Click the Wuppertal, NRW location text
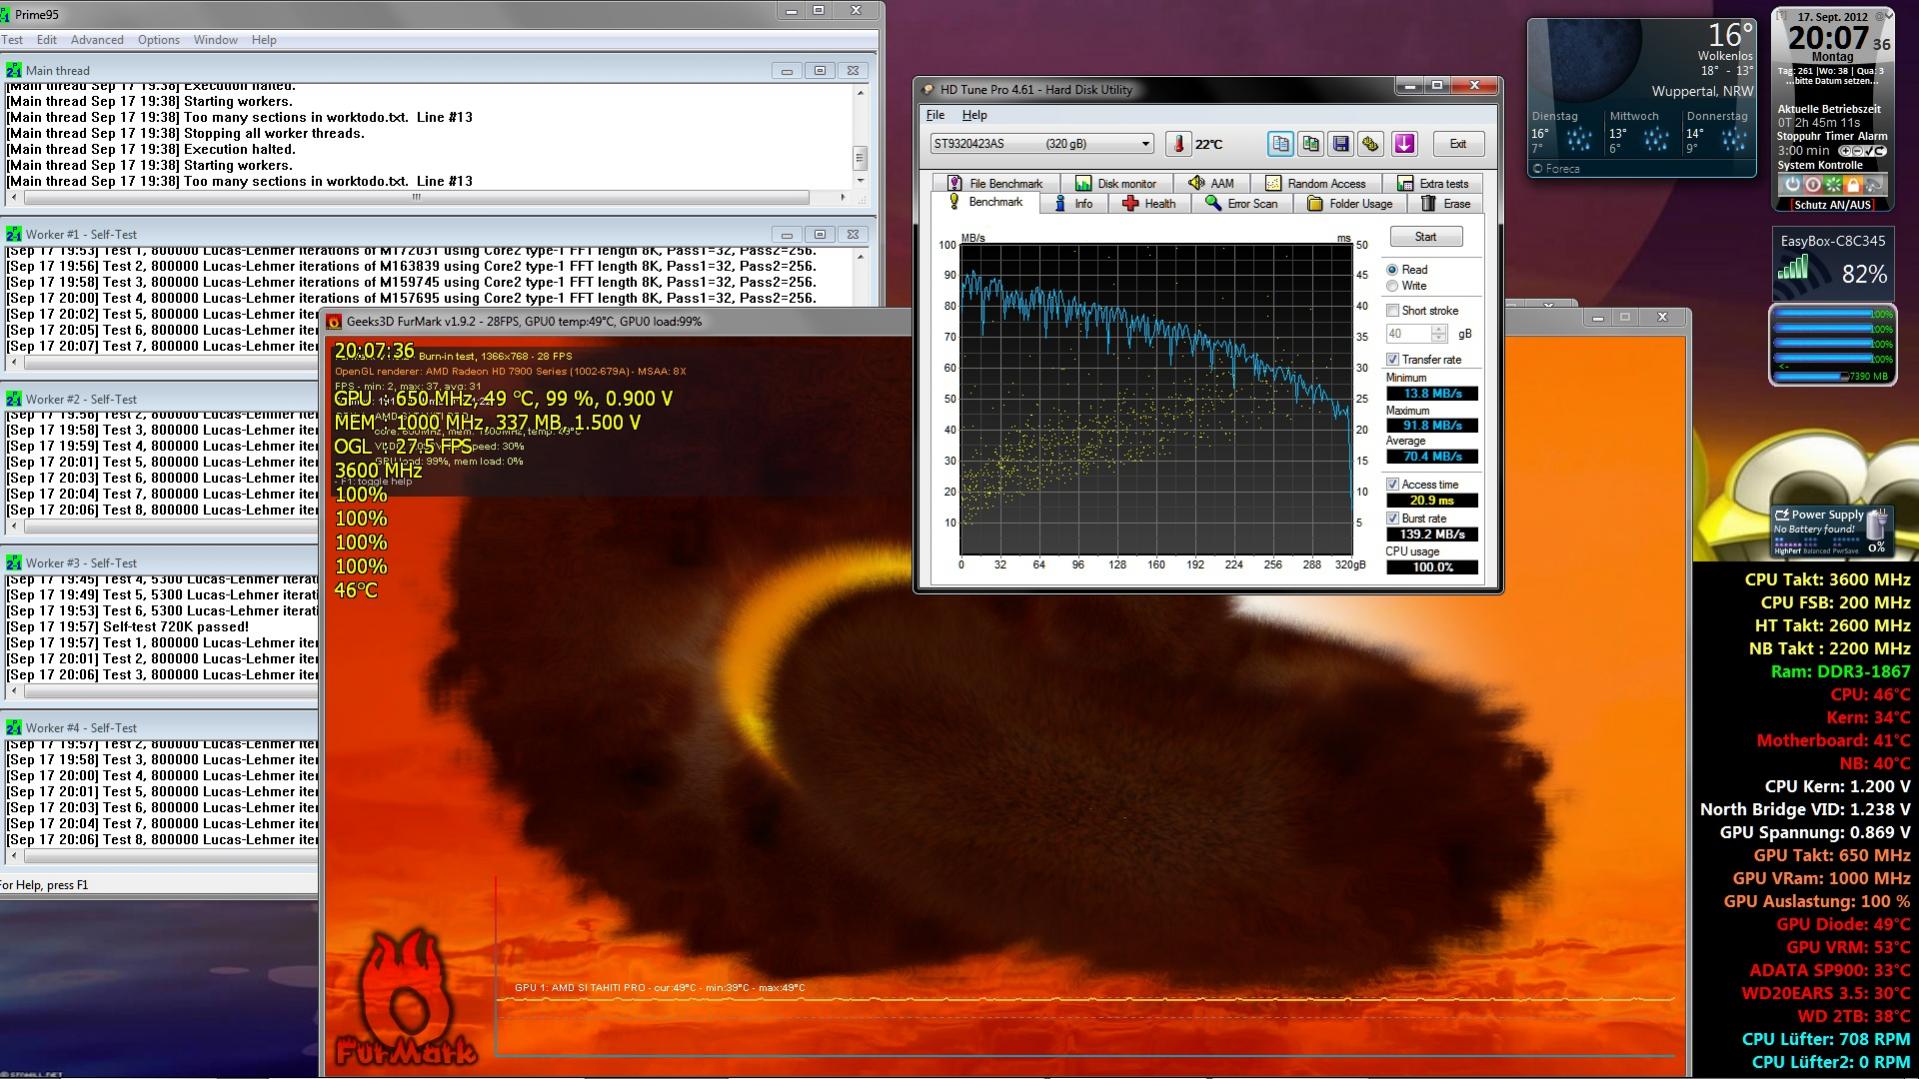The width and height of the screenshot is (1919, 1079). (1702, 91)
